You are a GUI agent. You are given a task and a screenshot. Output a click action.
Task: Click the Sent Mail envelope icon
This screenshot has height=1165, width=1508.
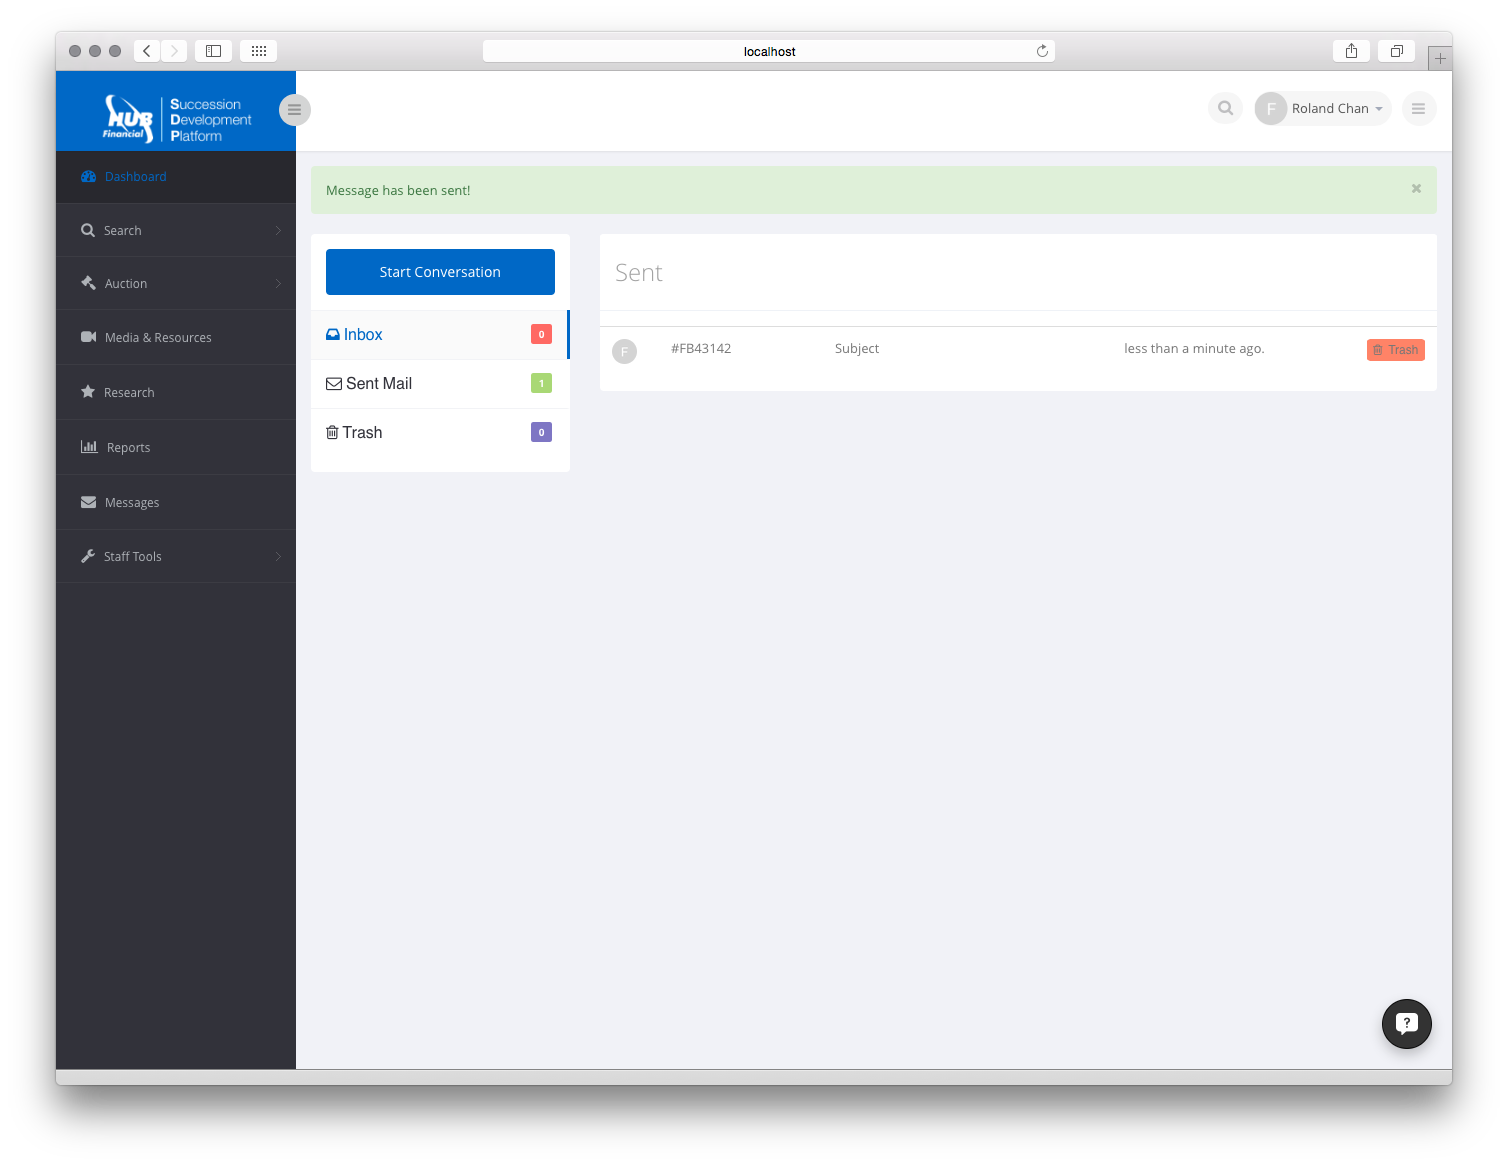coord(334,384)
